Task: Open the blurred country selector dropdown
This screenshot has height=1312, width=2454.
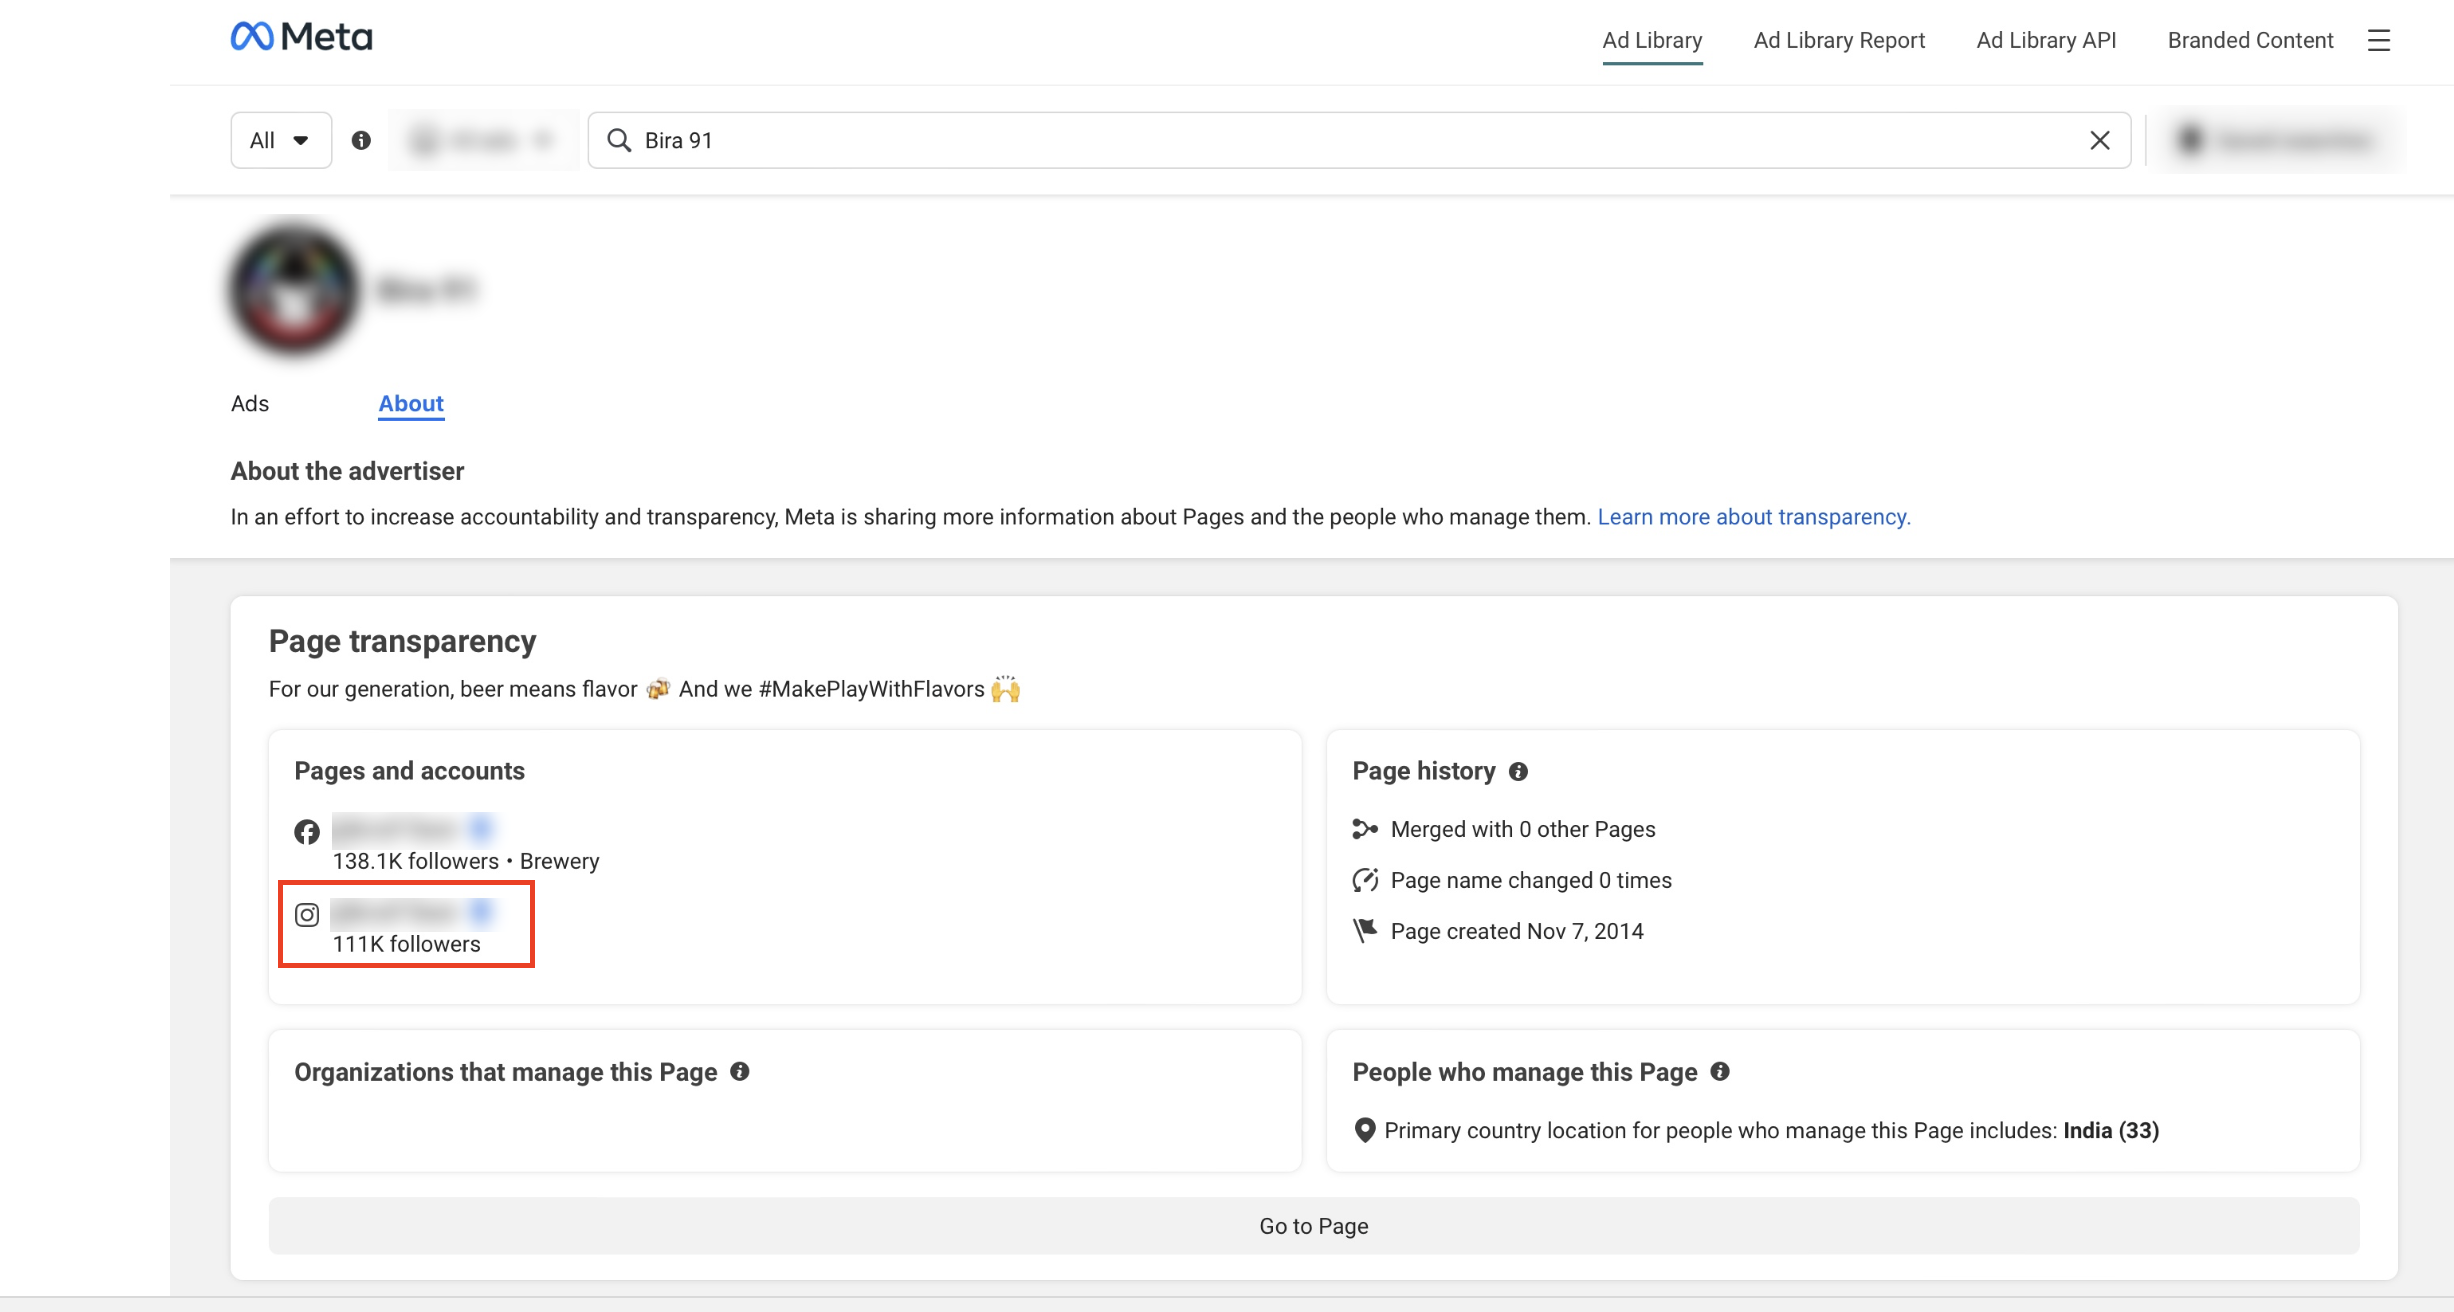Action: [484, 140]
